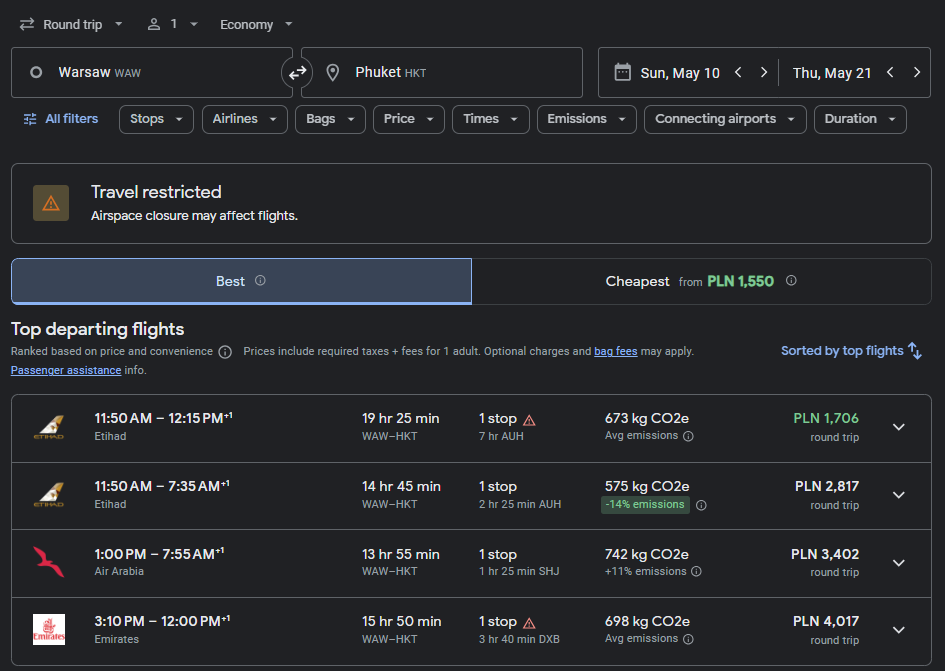Click info icon beside ranked based text

(225, 352)
